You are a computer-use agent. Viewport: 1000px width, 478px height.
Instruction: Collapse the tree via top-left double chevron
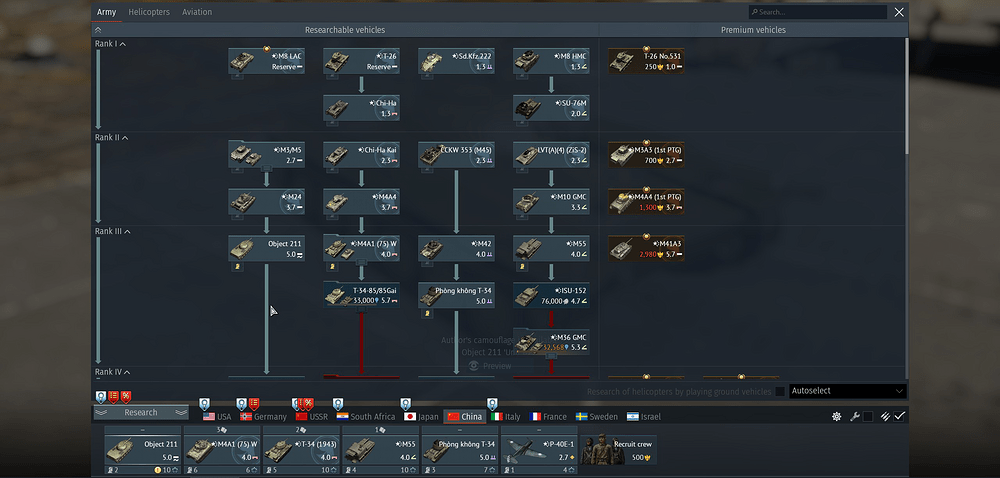98,30
